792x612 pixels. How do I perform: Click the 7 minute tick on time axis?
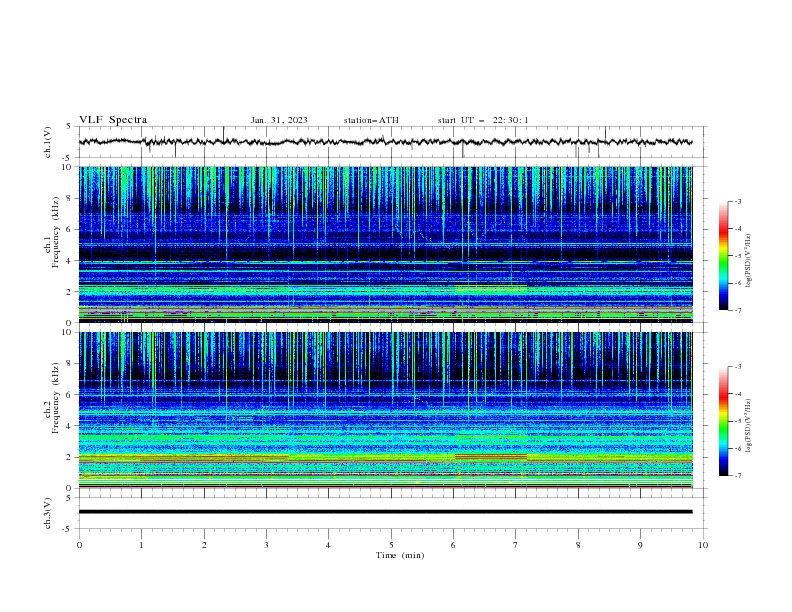516,545
